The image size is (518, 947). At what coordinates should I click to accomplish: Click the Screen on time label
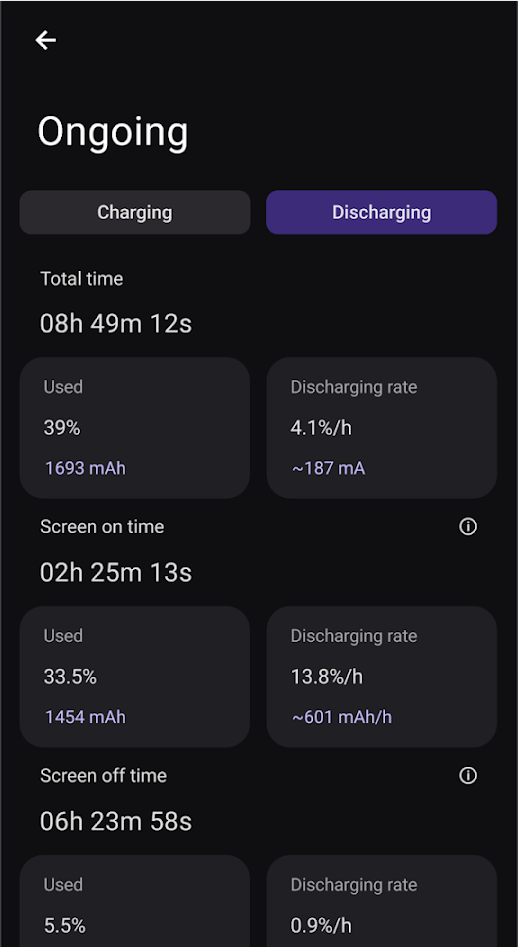pos(102,527)
